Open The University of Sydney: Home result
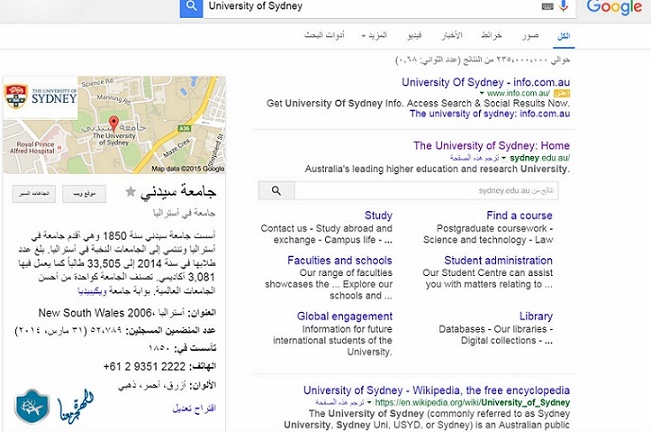The height and width of the screenshot is (432, 651). click(492, 146)
